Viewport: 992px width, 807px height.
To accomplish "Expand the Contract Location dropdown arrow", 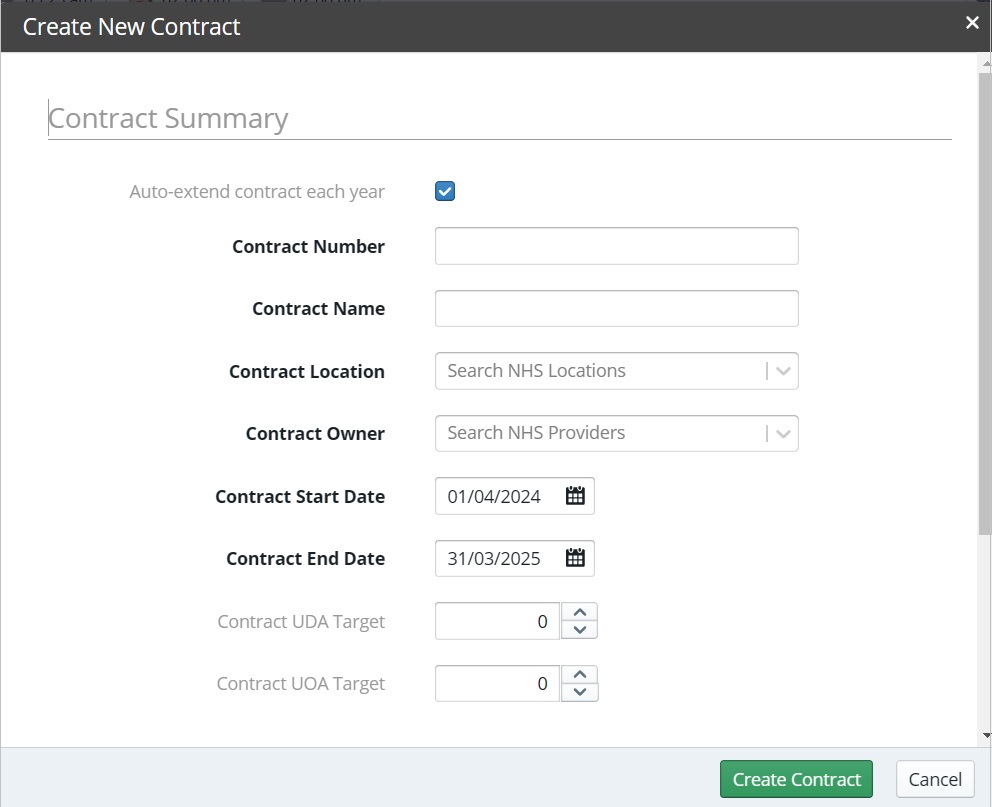I will pyautogui.click(x=783, y=371).
